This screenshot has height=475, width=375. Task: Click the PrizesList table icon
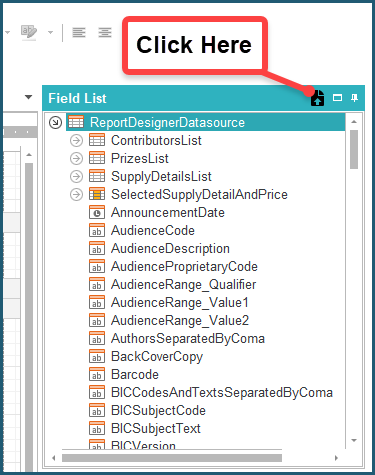pyautogui.click(x=97, y=158)
